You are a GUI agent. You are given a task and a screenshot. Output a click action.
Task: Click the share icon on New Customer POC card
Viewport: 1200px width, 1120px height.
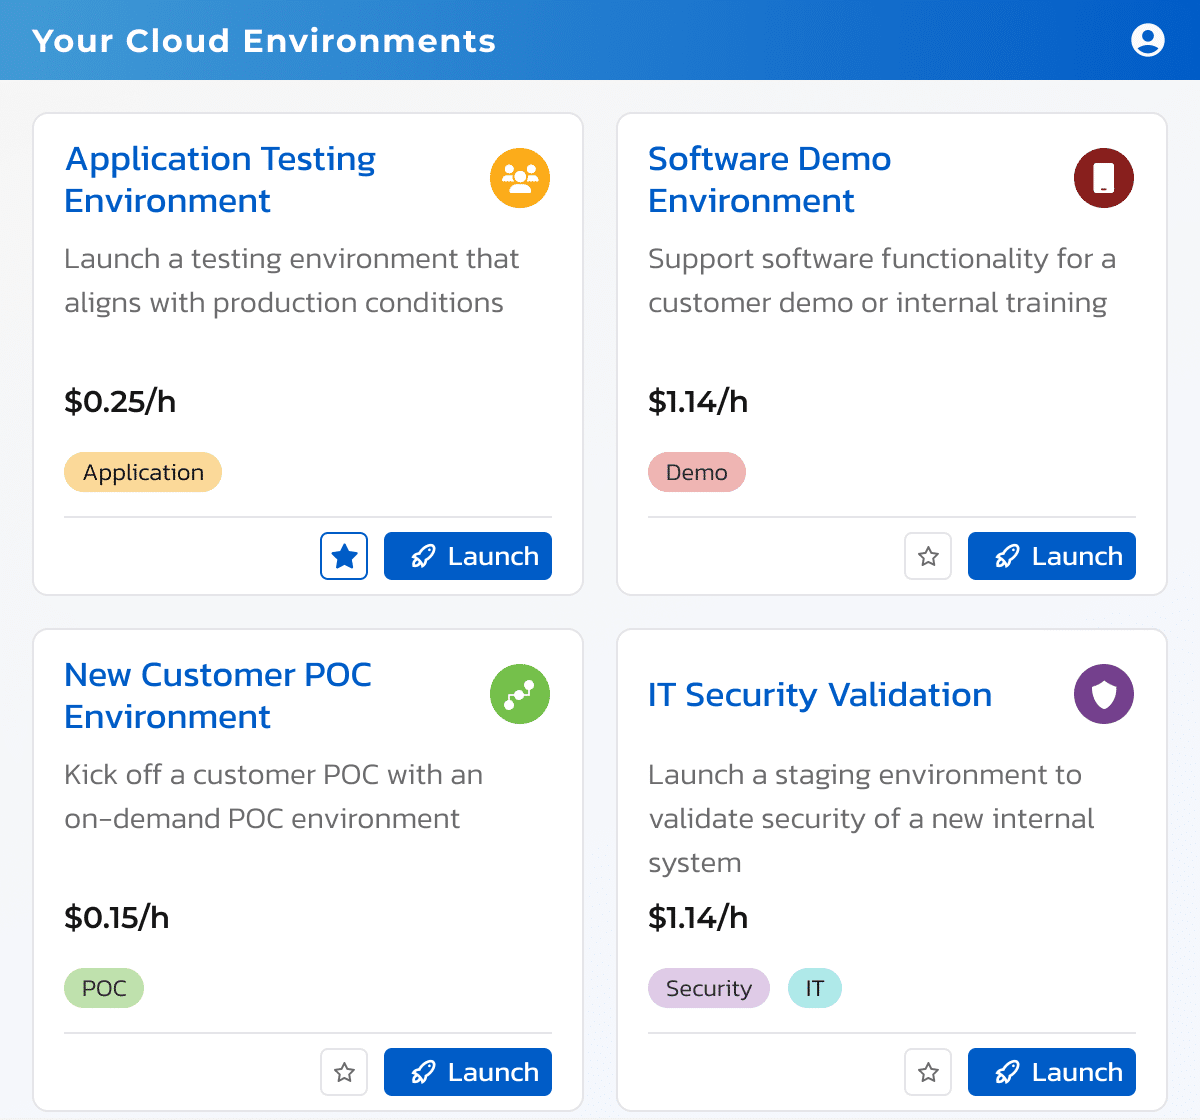click(519, 693)
